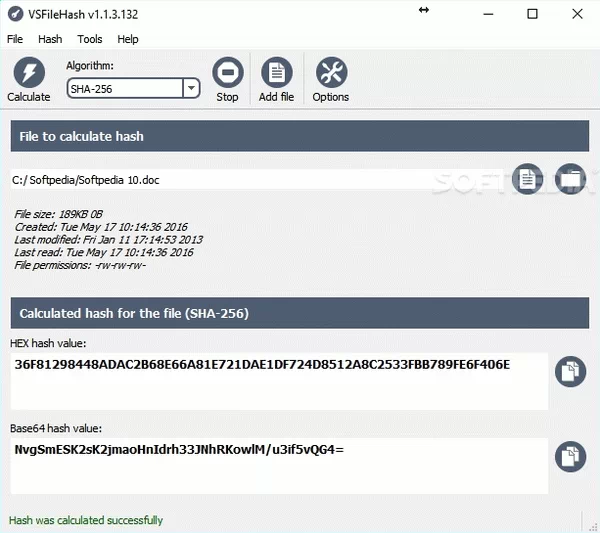Click the Calculate lightning icon
Viewport: 600px width, 533px height.
point(28,73)
